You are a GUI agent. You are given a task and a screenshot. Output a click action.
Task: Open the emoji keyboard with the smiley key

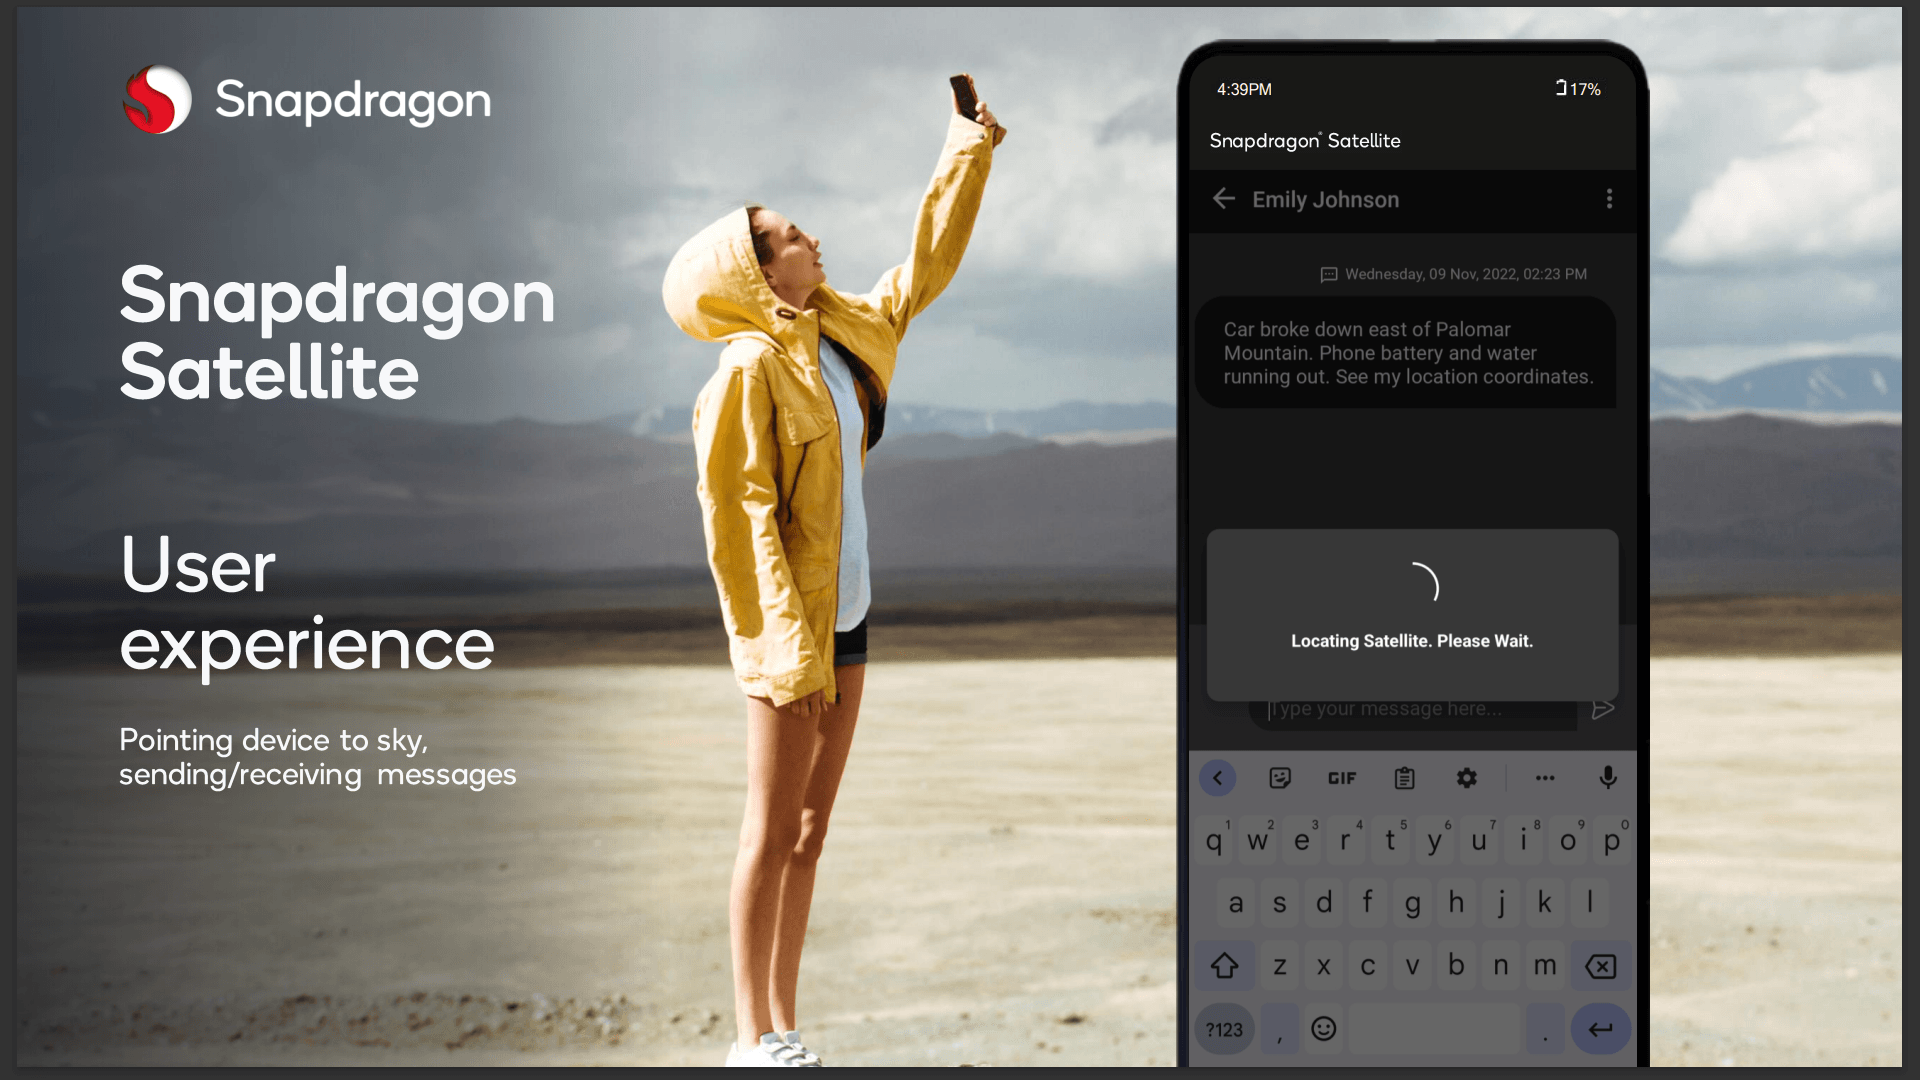[1323, 1029]
